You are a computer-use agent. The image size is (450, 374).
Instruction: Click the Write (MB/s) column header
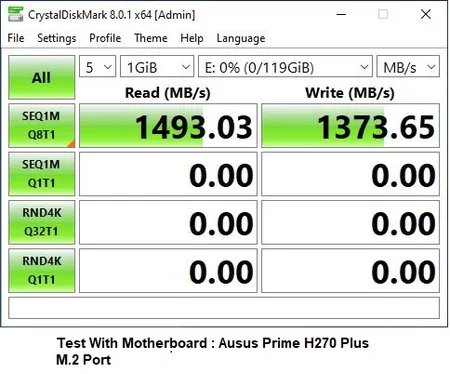pos(350,93)
